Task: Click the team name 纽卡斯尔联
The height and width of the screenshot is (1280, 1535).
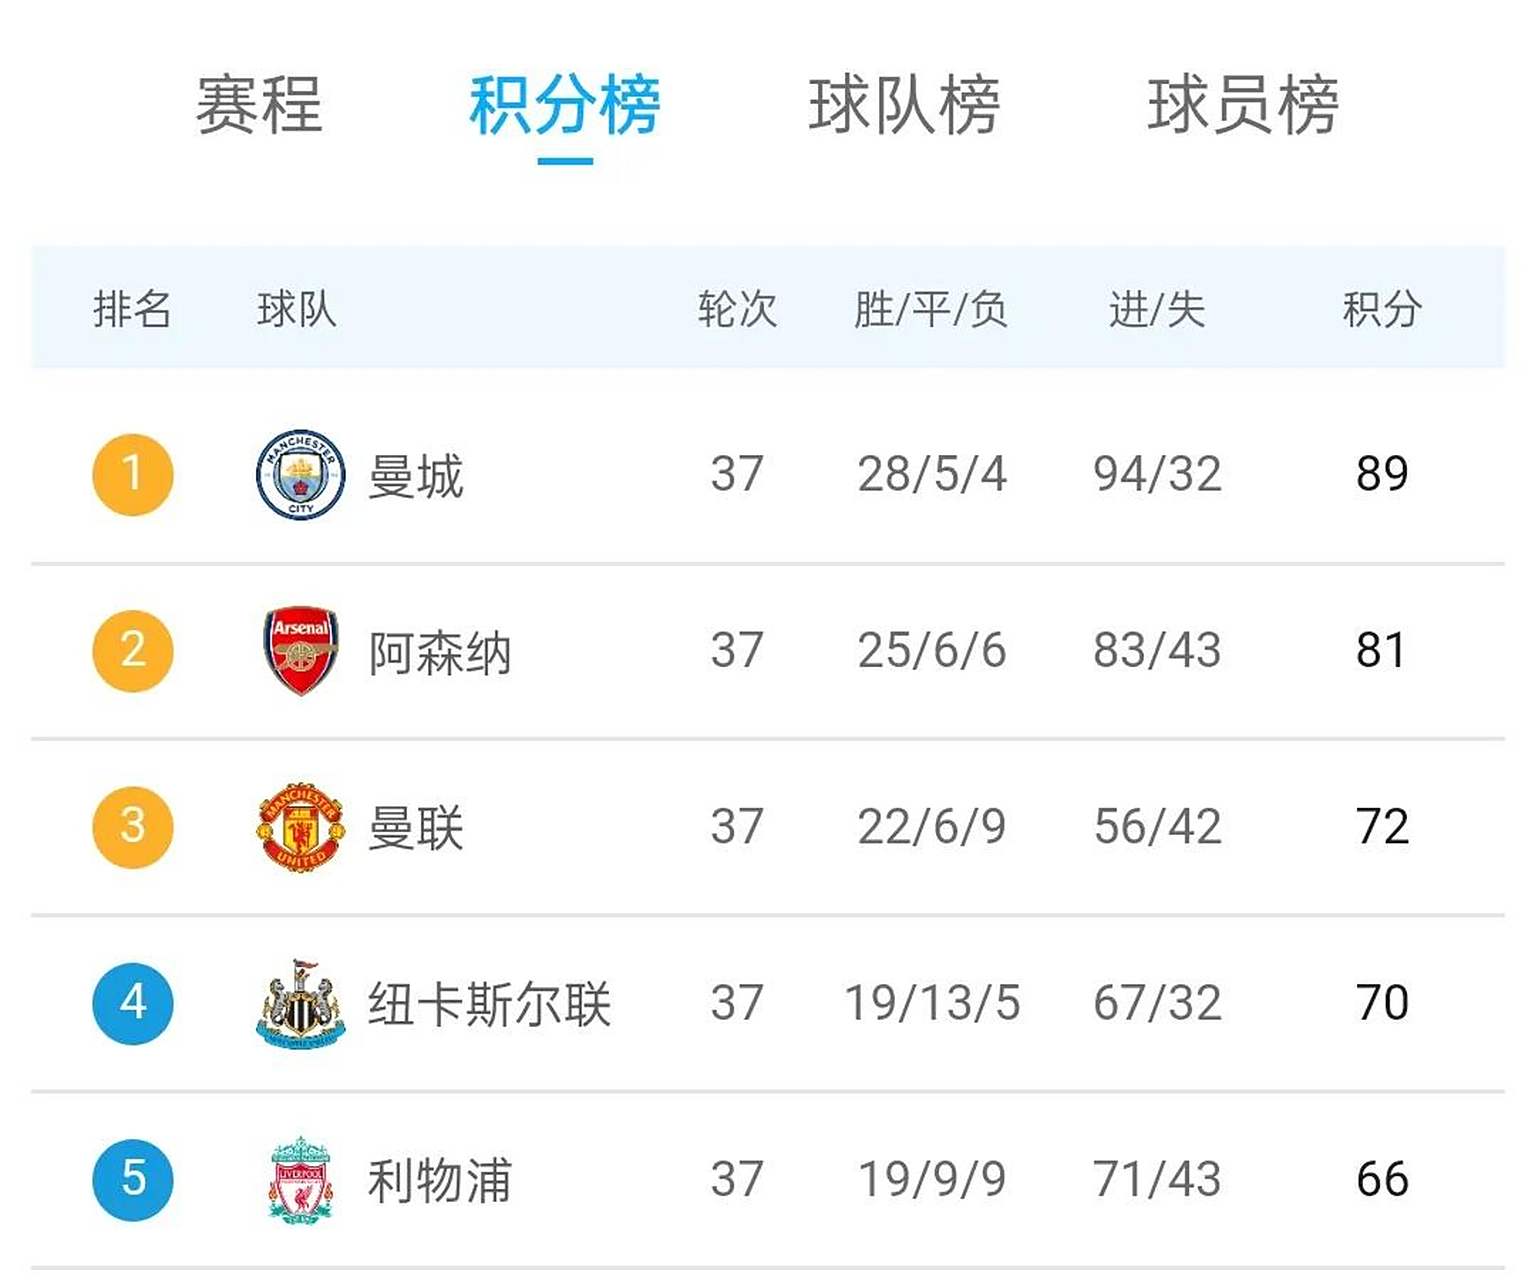Action: pyautogui.click(x=490, y=1003)
